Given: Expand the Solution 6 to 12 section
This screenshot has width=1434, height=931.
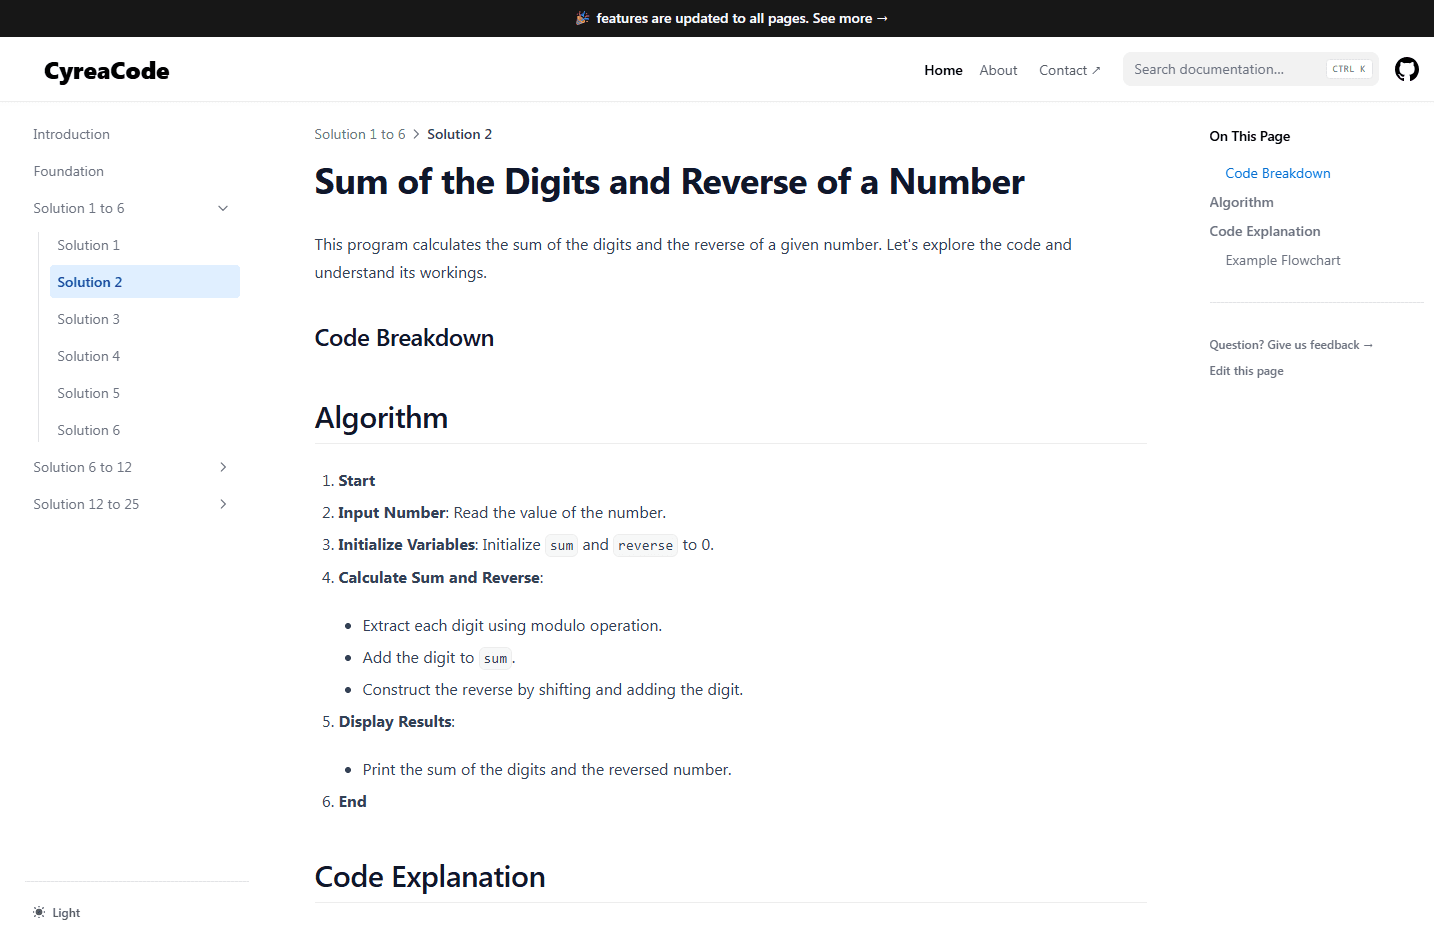Looking at the screenshot, I should pos(223,467).
